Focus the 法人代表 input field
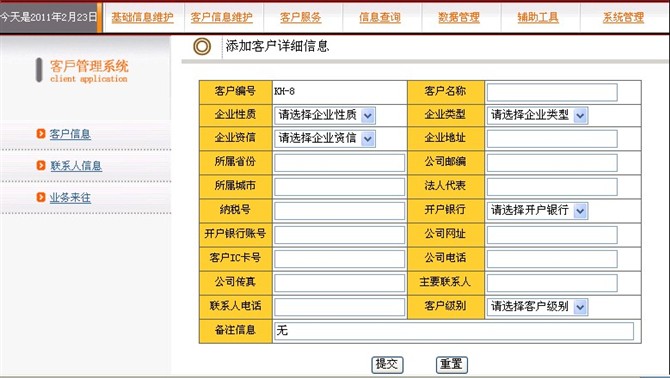This screenshot has height=378, width=670. (x=552, y=187)
